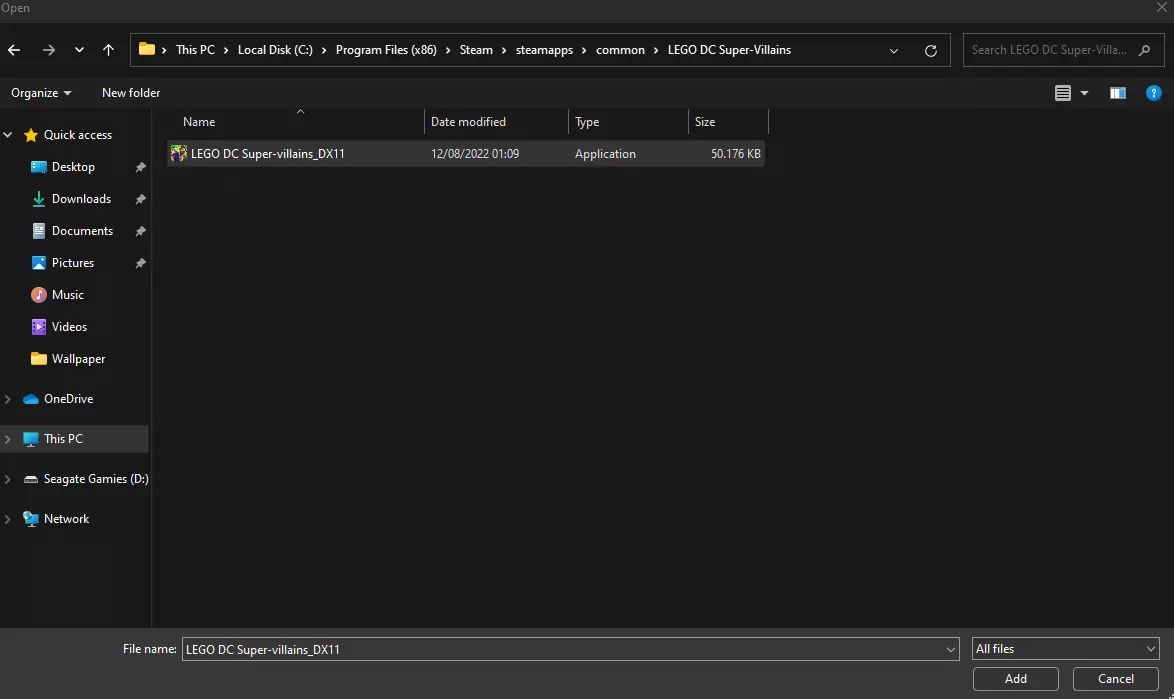Select the LEGO DC Super-villains_DX11 file
The image size is (1174, 699).
(466, 153)
